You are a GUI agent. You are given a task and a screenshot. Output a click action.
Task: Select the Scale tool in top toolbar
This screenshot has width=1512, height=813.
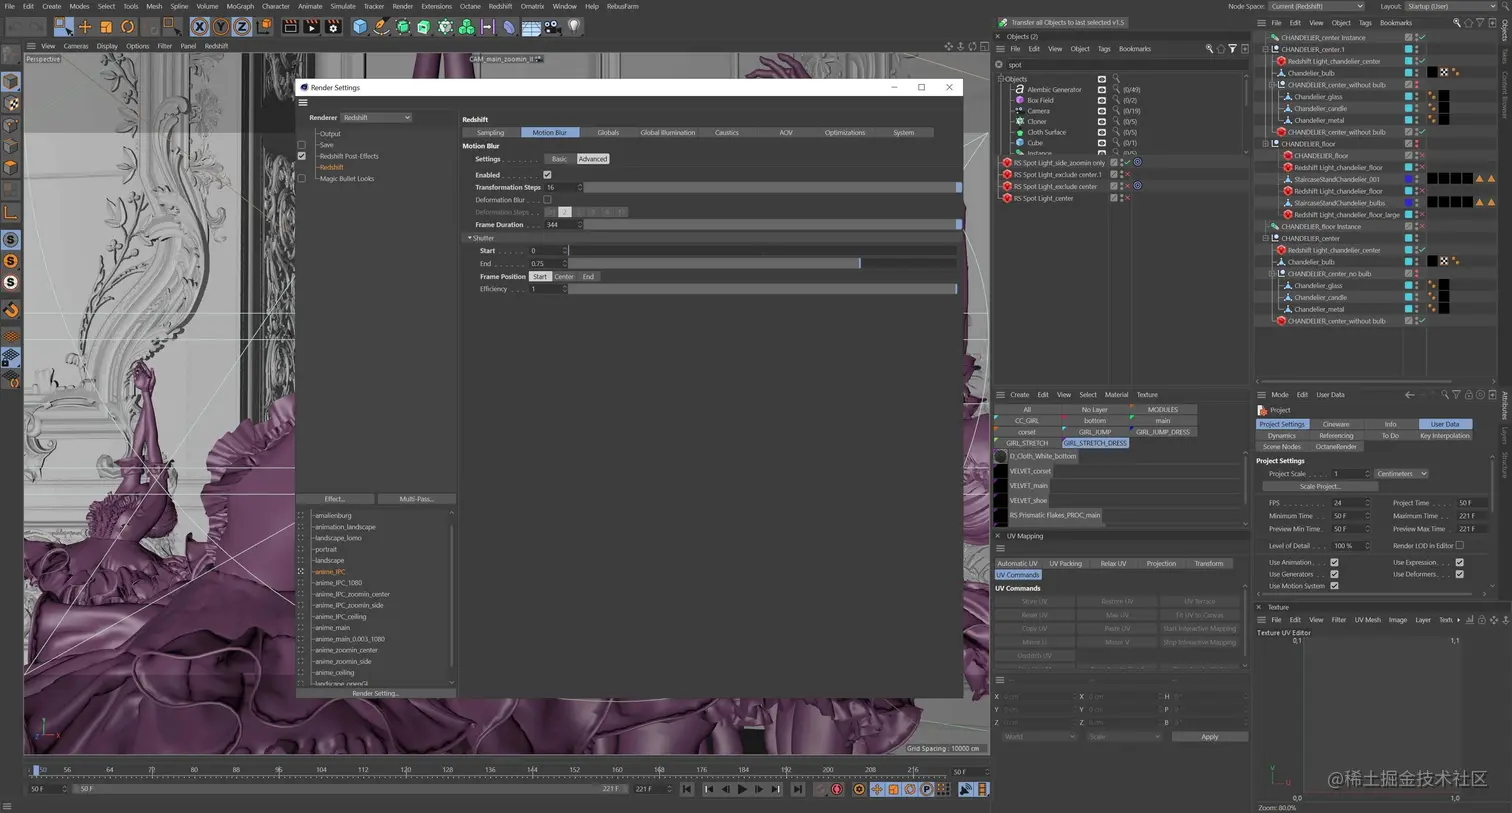coord(106,27)
